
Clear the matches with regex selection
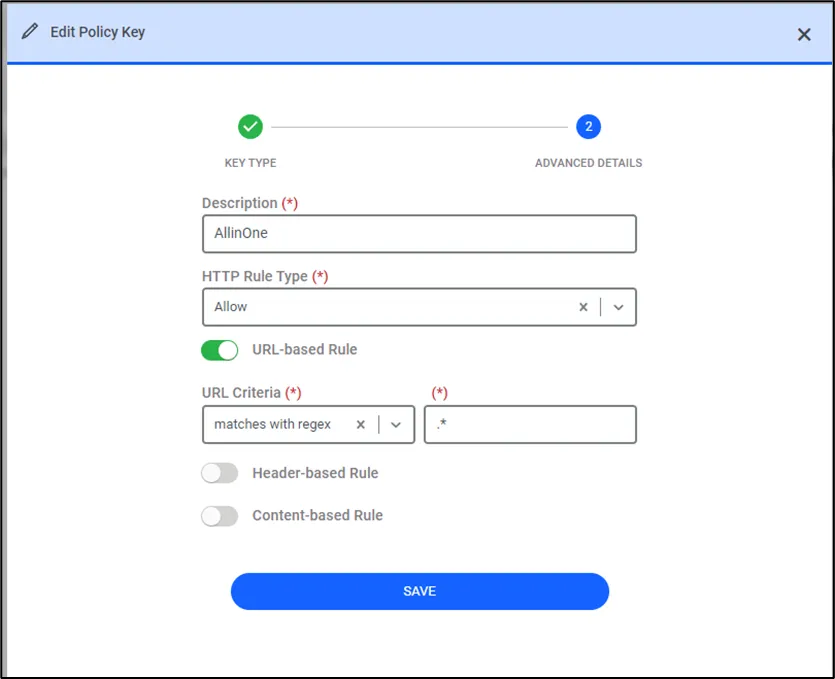361,424
